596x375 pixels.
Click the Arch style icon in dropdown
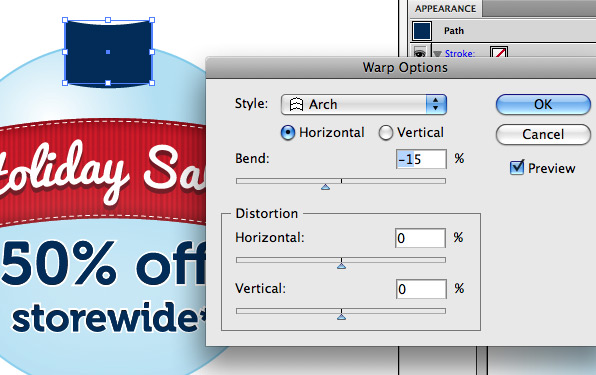coord(296,104)
